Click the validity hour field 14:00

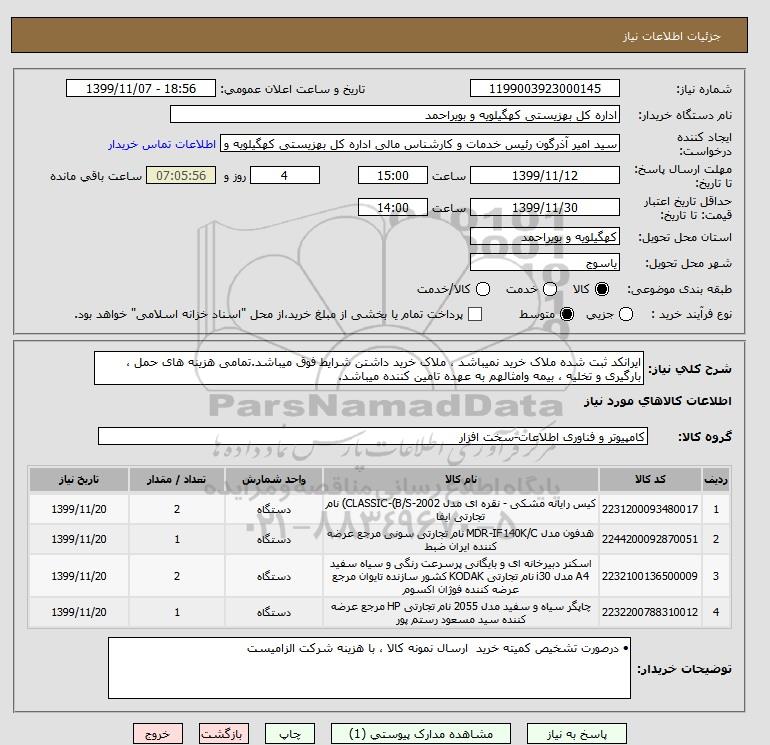(393, 207)
